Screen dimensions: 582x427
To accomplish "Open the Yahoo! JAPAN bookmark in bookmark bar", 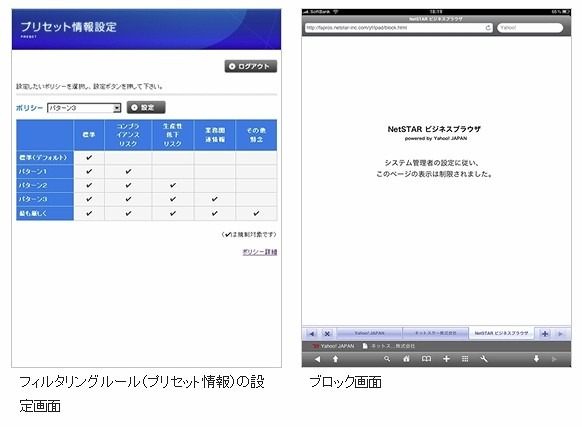I will coord(333,346).
